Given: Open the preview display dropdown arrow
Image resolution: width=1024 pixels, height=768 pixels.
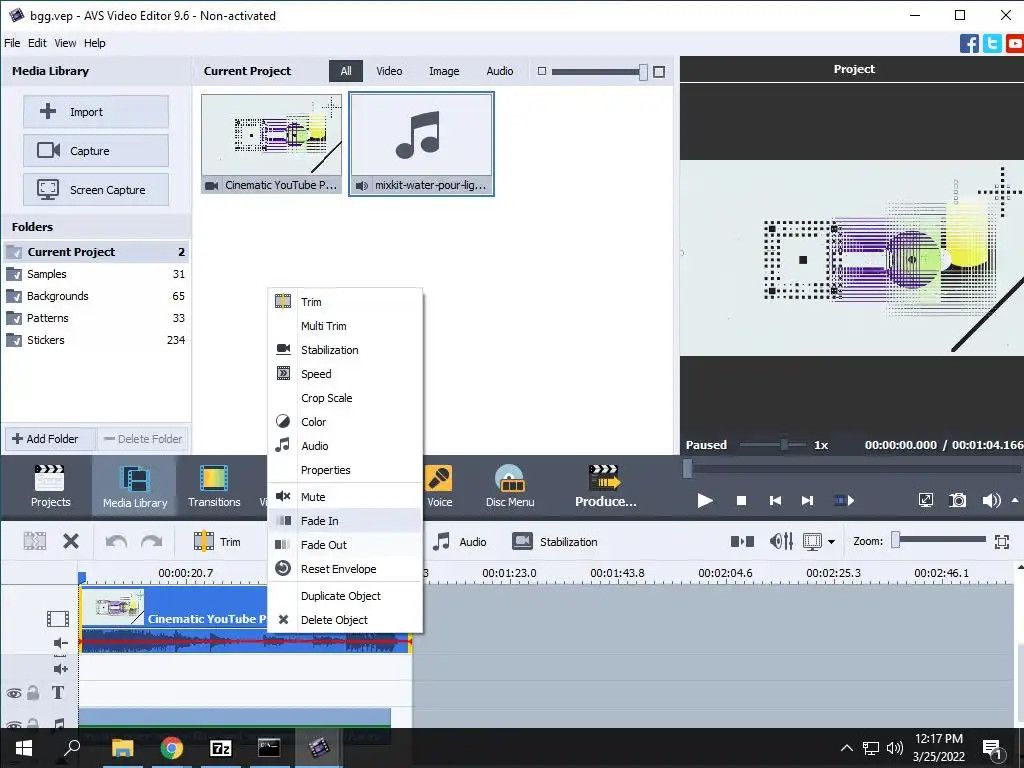Looking at the screenshot, I should (831, 541).
